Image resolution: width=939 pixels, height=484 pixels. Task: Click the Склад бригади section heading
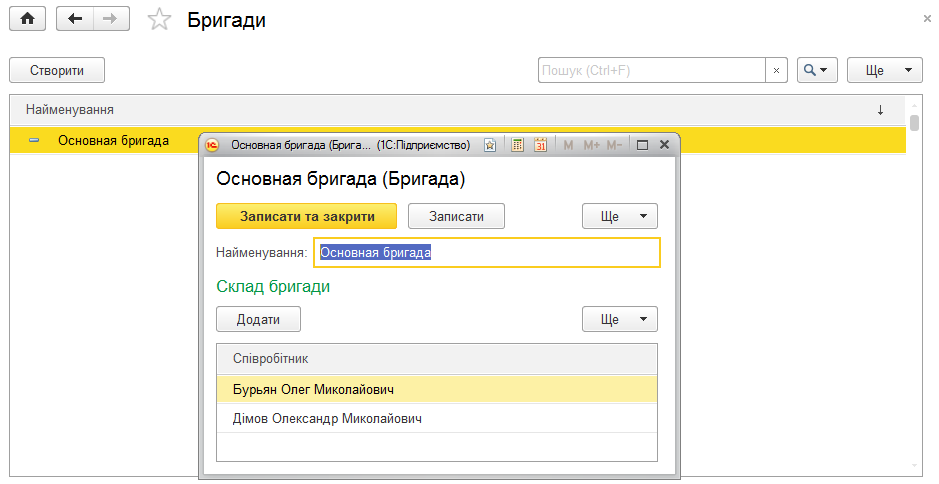(273, 286)
